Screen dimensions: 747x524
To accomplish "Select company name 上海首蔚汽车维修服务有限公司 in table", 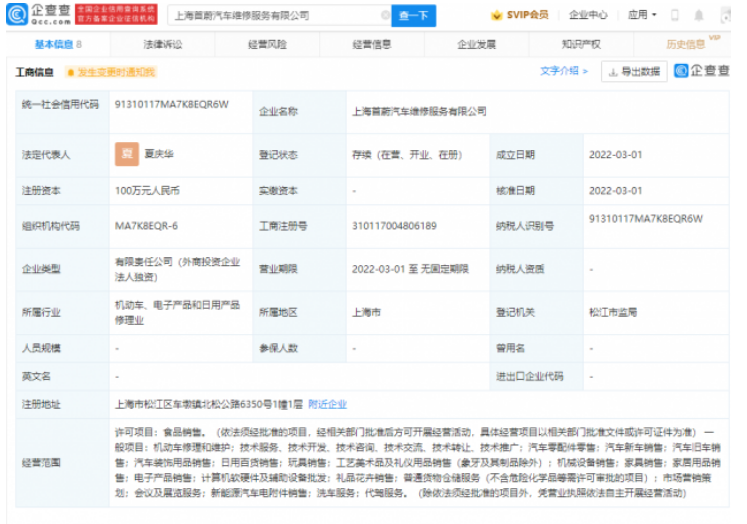I will tap(419, 111).
